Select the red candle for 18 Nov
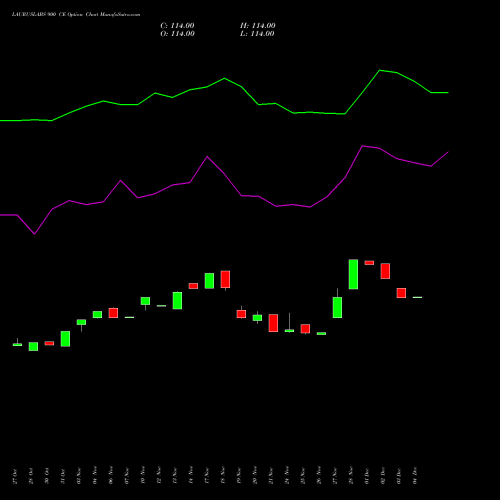This screenshot has height=500, width=500. tap(225, 279)
